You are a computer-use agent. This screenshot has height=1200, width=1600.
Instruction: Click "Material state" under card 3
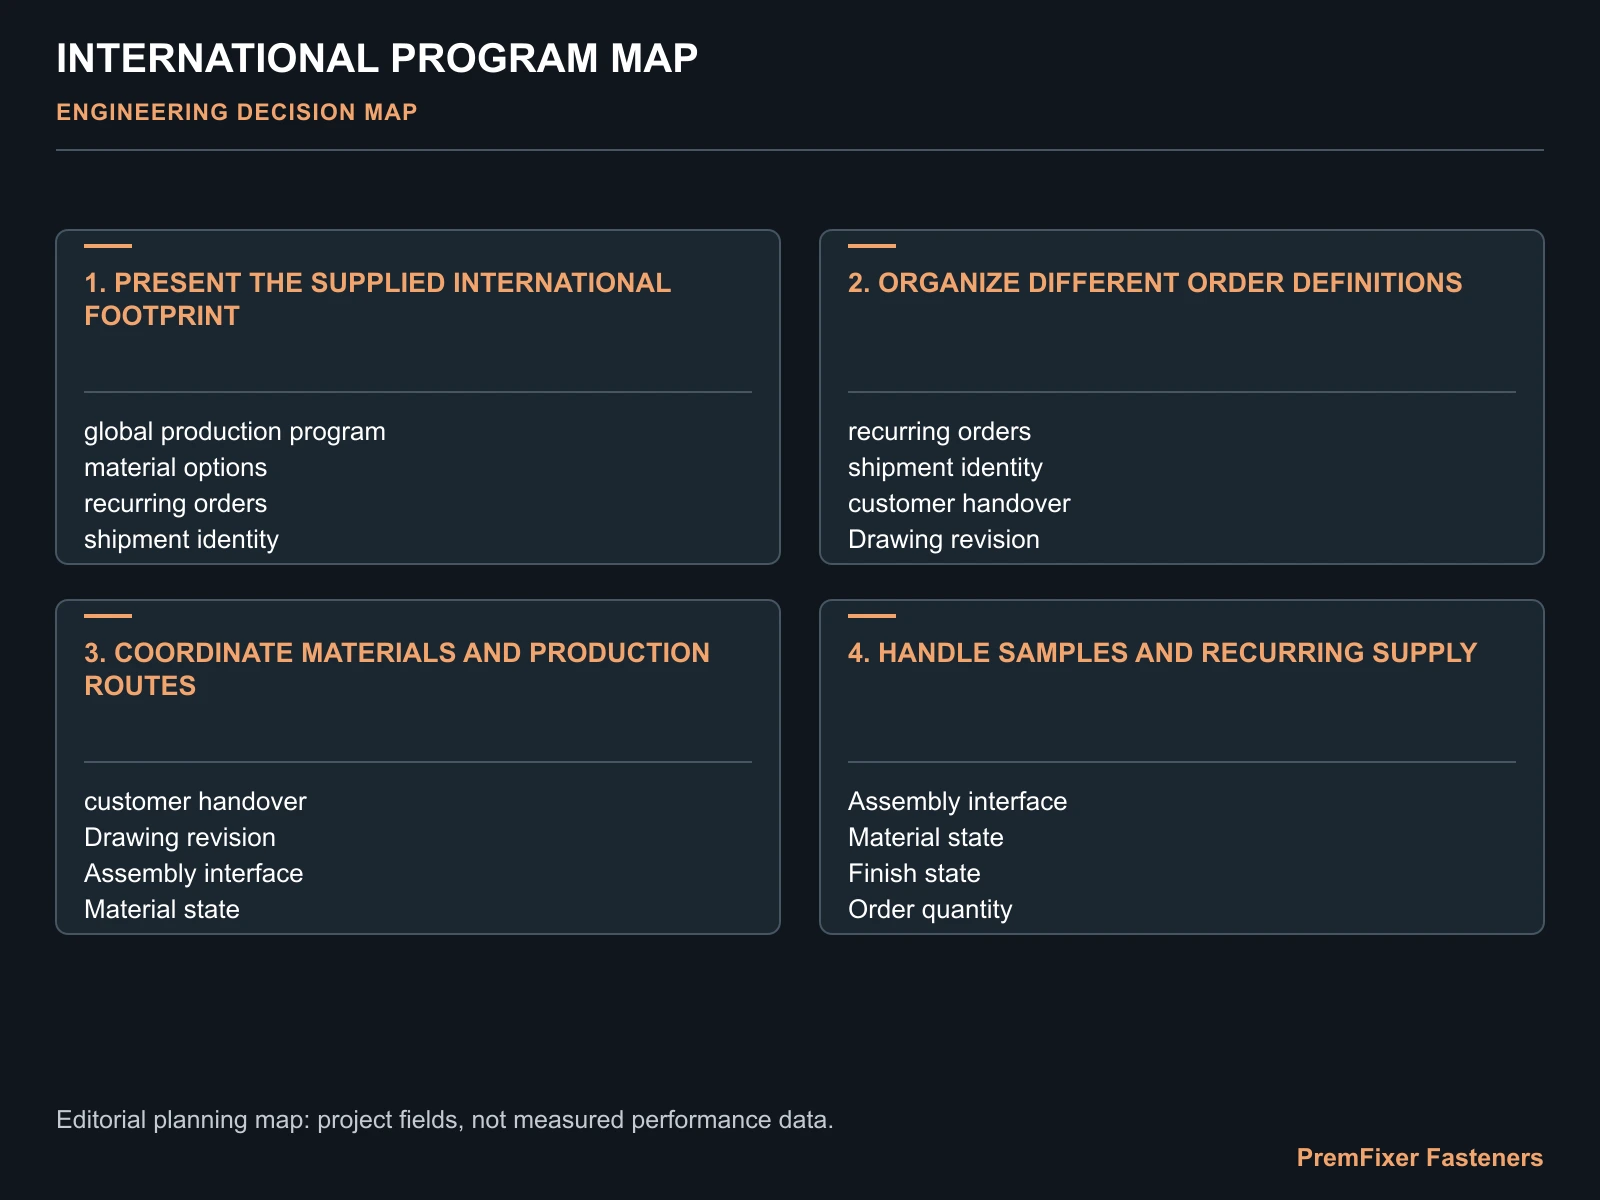[x=162, y=909]
